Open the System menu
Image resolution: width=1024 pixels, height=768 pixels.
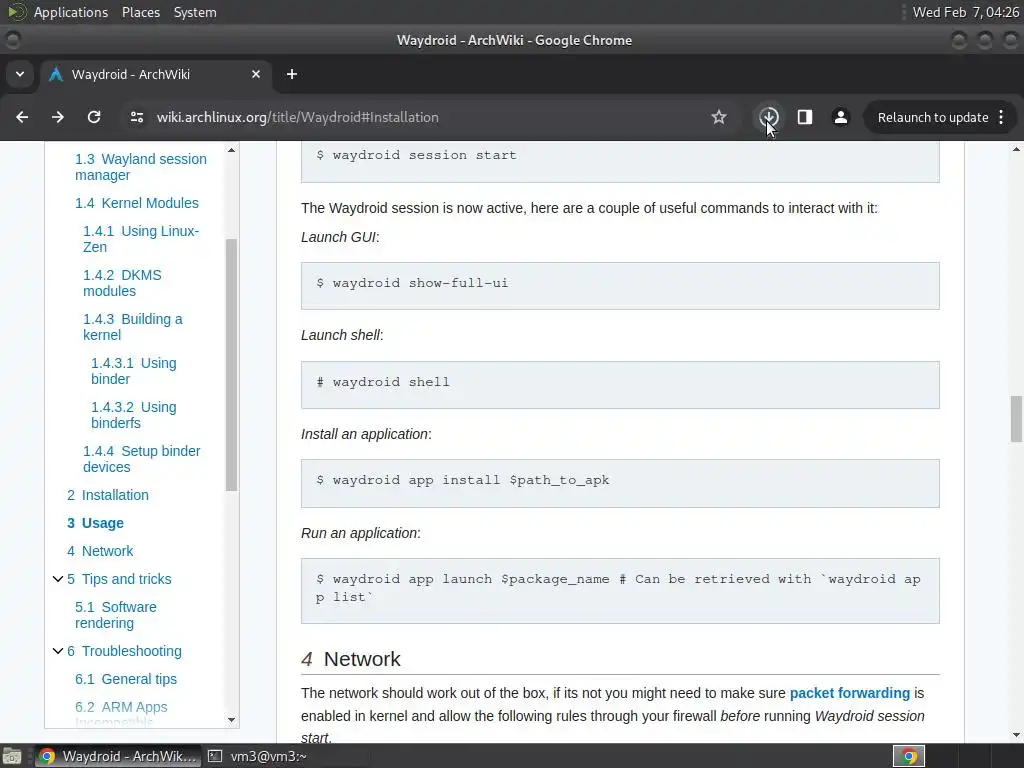pyautogui.click(x=195, y=12)
